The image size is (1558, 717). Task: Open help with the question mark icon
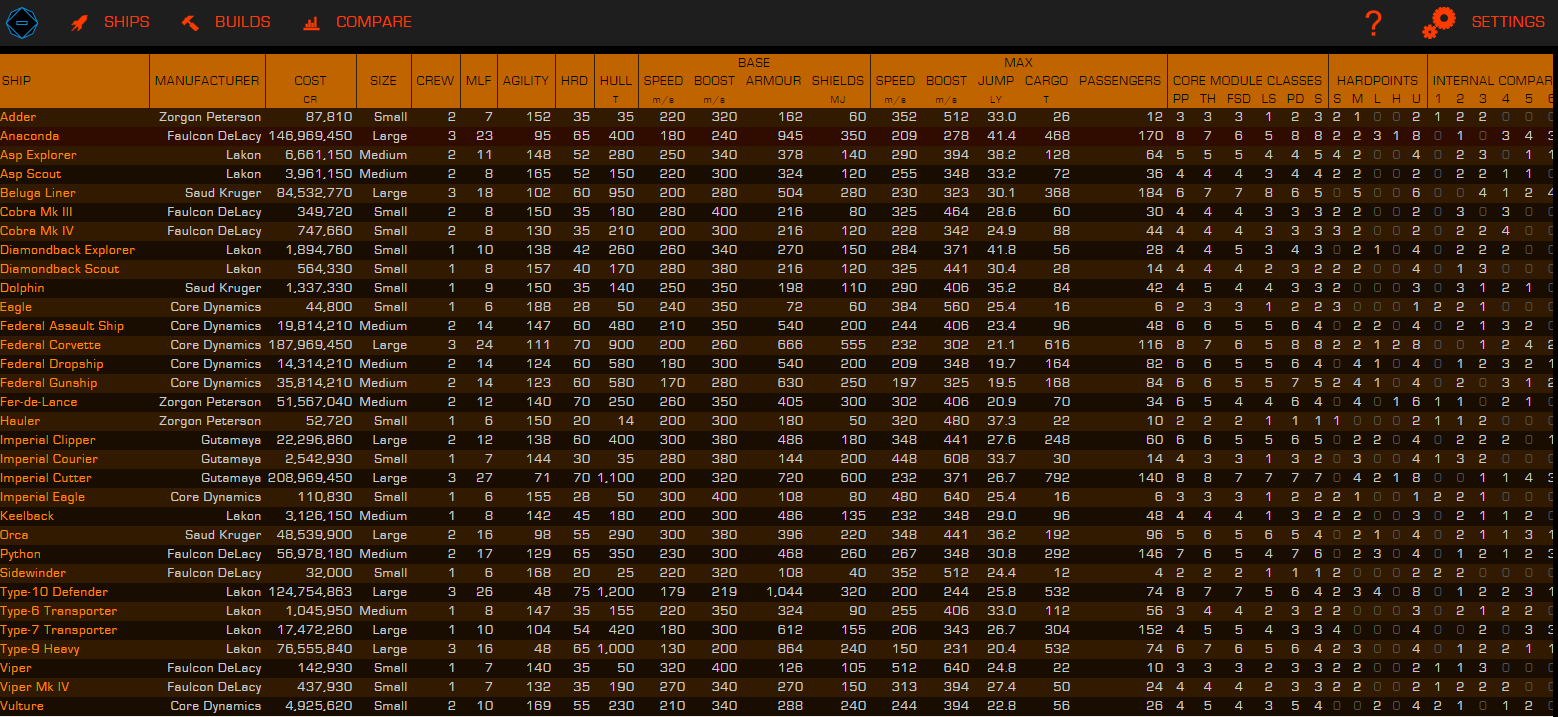(x=1373, y=22)
